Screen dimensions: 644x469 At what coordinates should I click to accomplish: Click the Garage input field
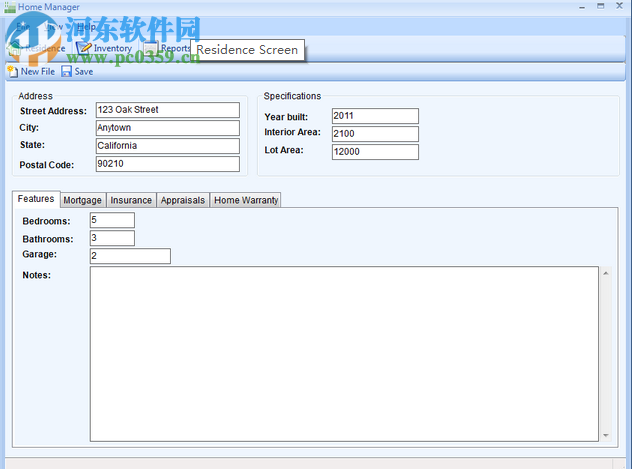point(130,256)
